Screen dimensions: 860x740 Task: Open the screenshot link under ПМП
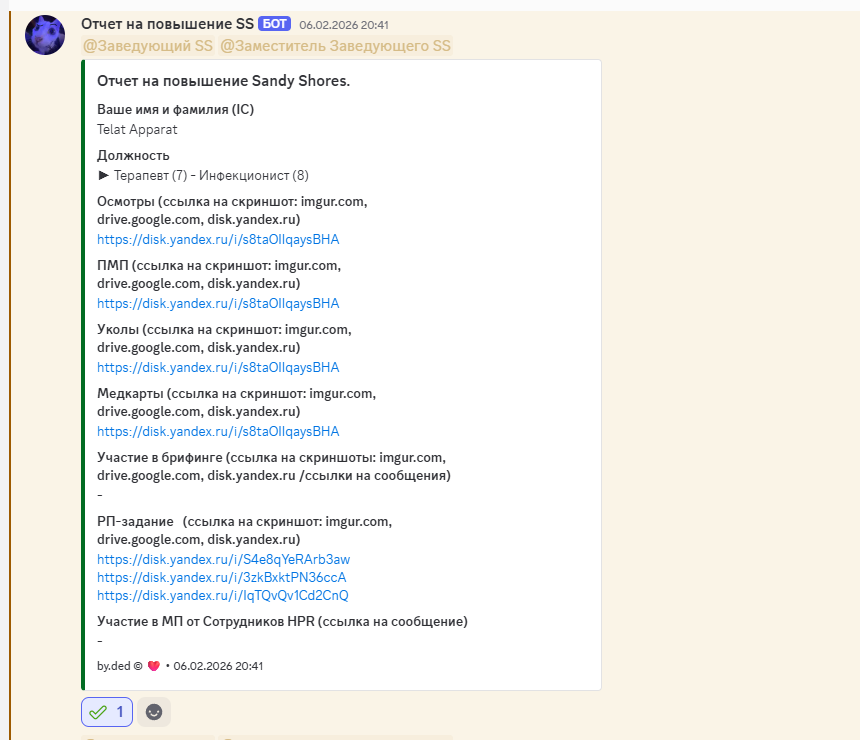(219, 303)
